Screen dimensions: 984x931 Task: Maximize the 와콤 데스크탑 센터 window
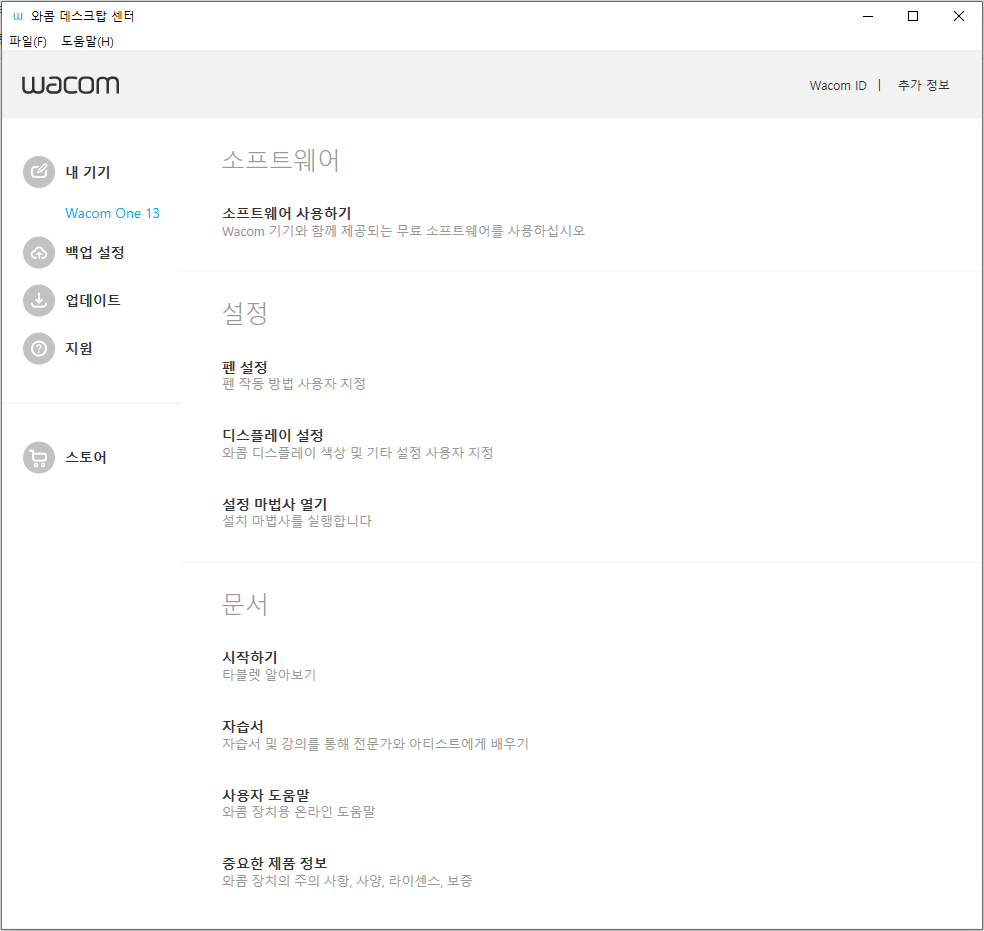coord(913,16)
